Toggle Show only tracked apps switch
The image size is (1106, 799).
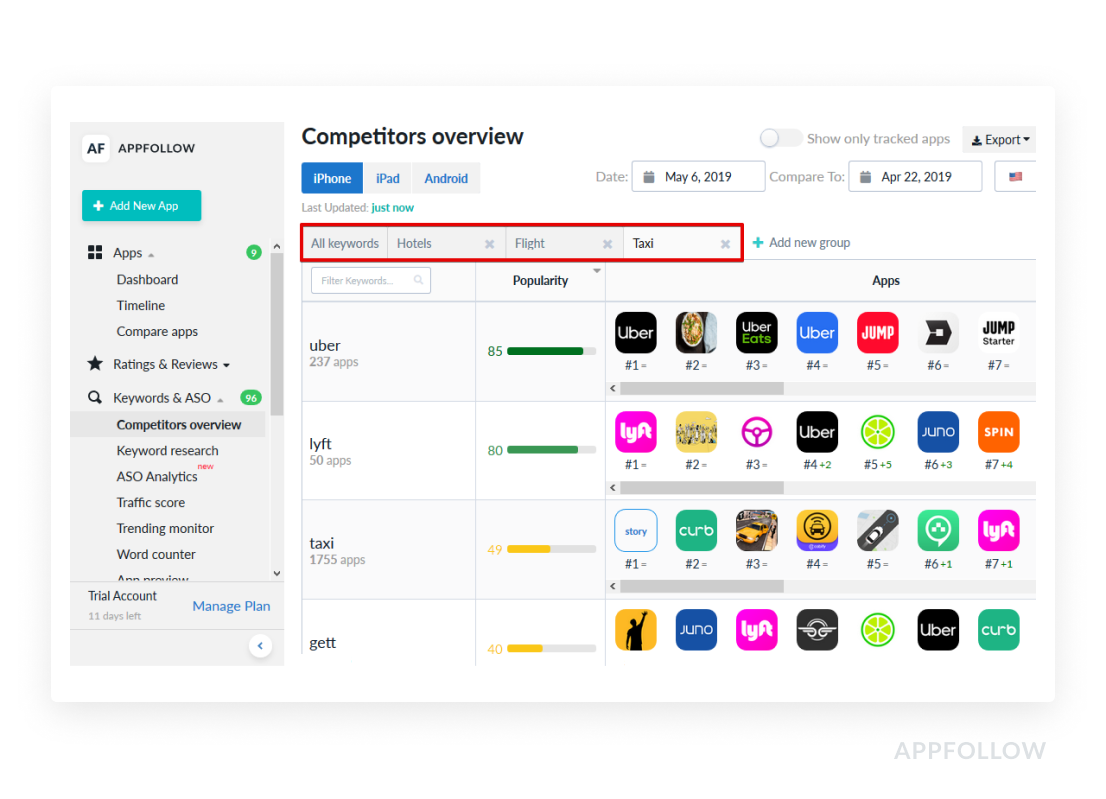coord(781,139)
